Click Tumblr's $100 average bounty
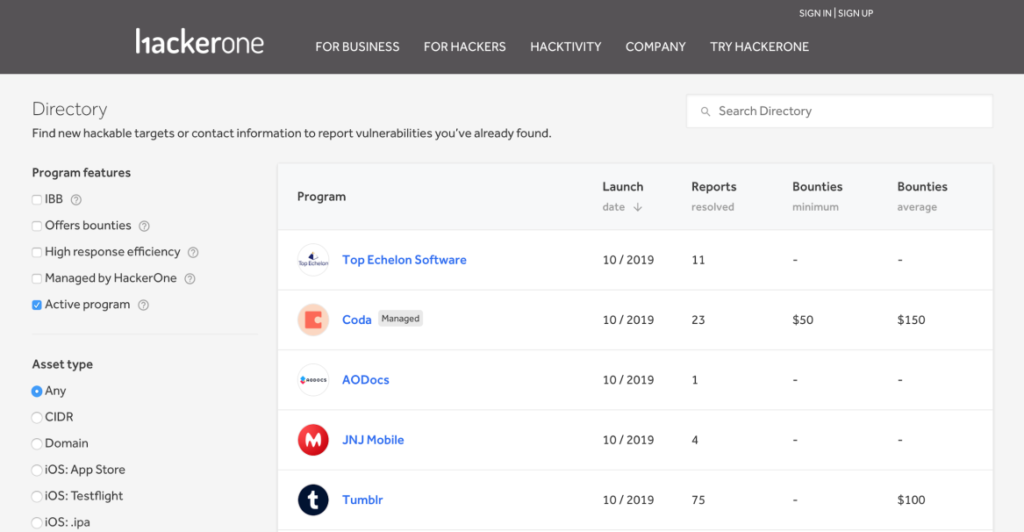1024x532 pixels. pyautogui.click(x=911, y=500)
